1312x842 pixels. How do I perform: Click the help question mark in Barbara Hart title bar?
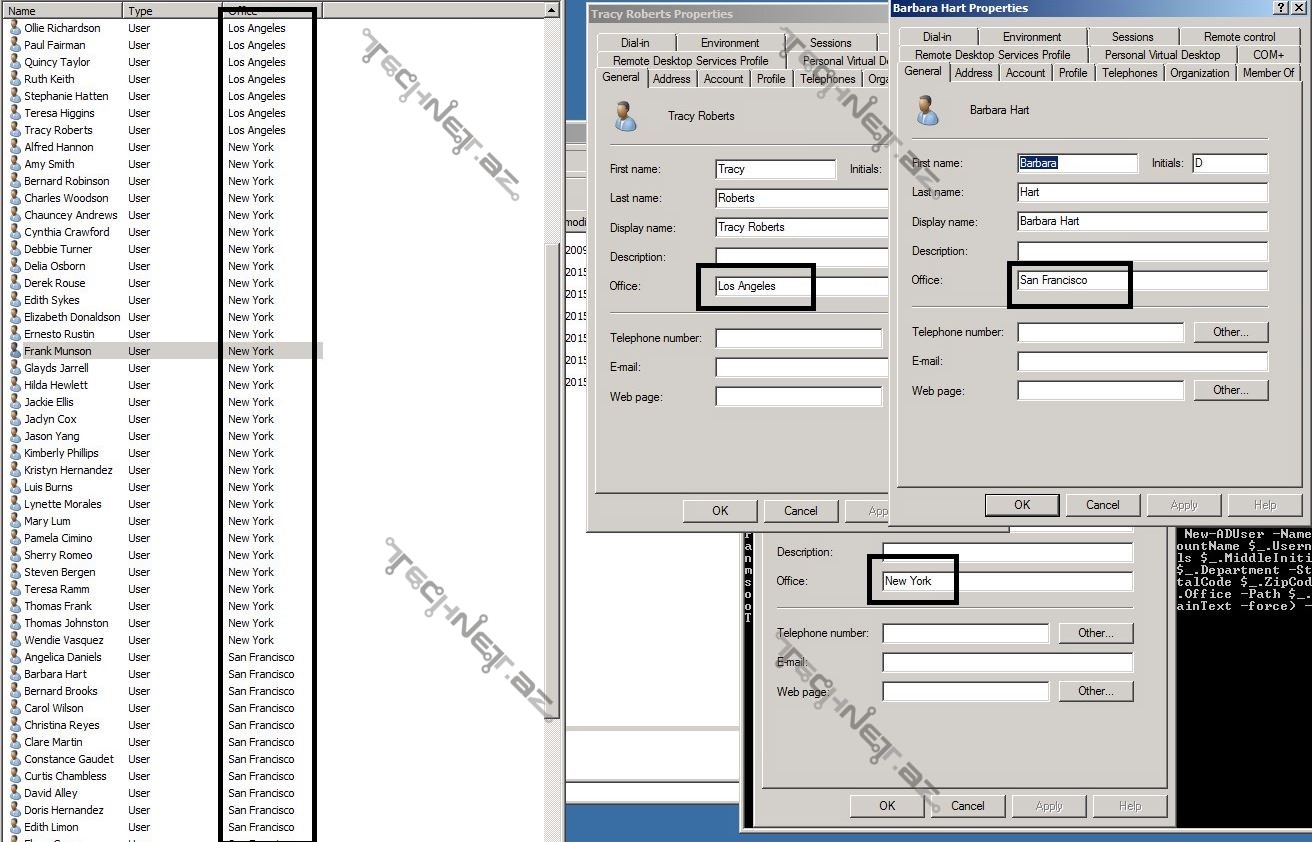click(x=1281, y=8)
